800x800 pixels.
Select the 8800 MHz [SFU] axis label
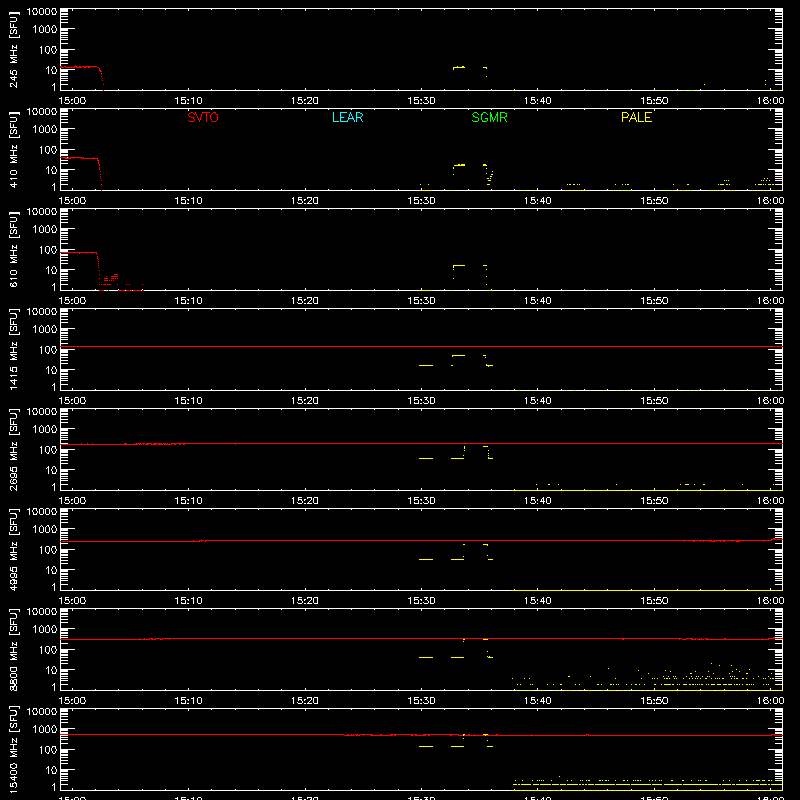pos(14,649)
